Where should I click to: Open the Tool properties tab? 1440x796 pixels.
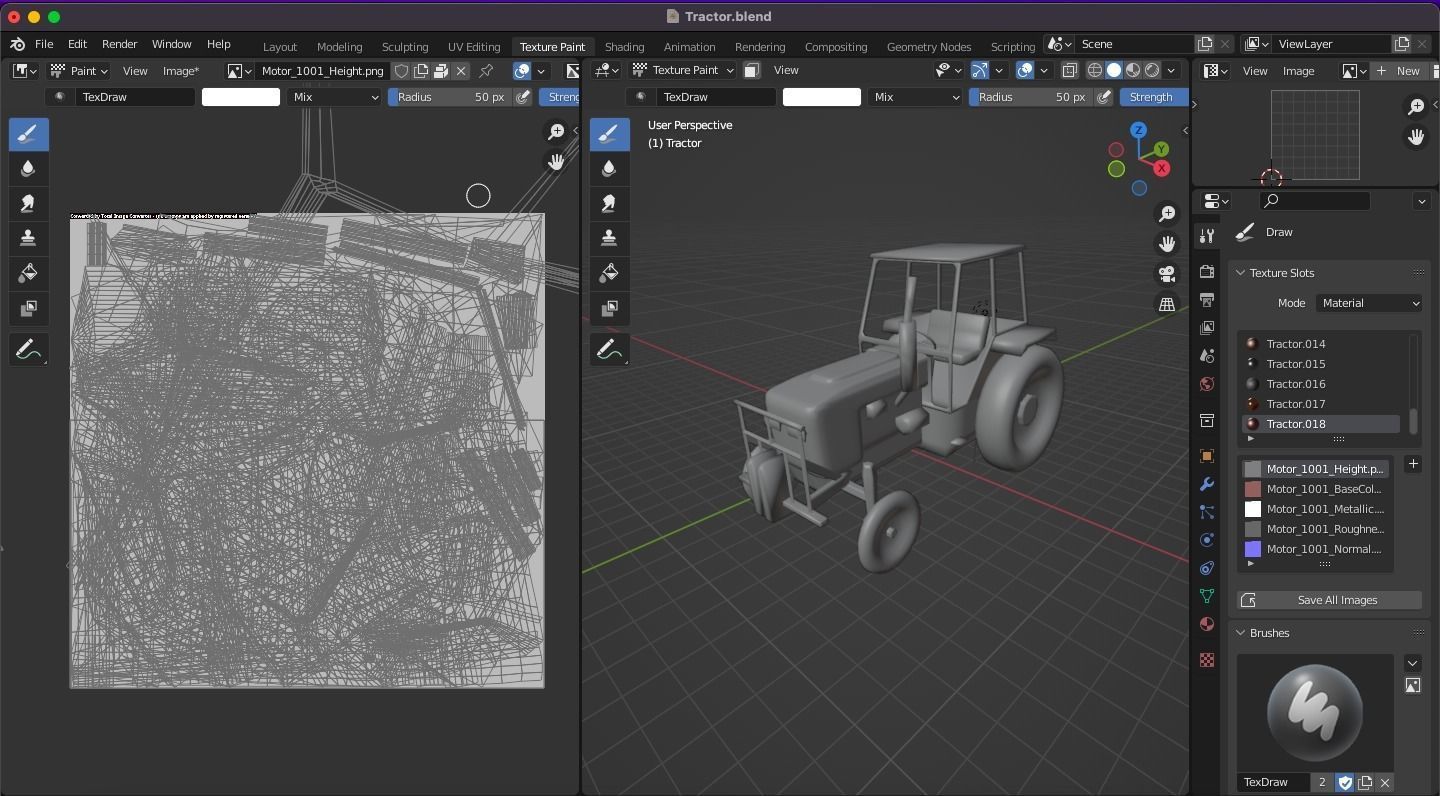1207,236
